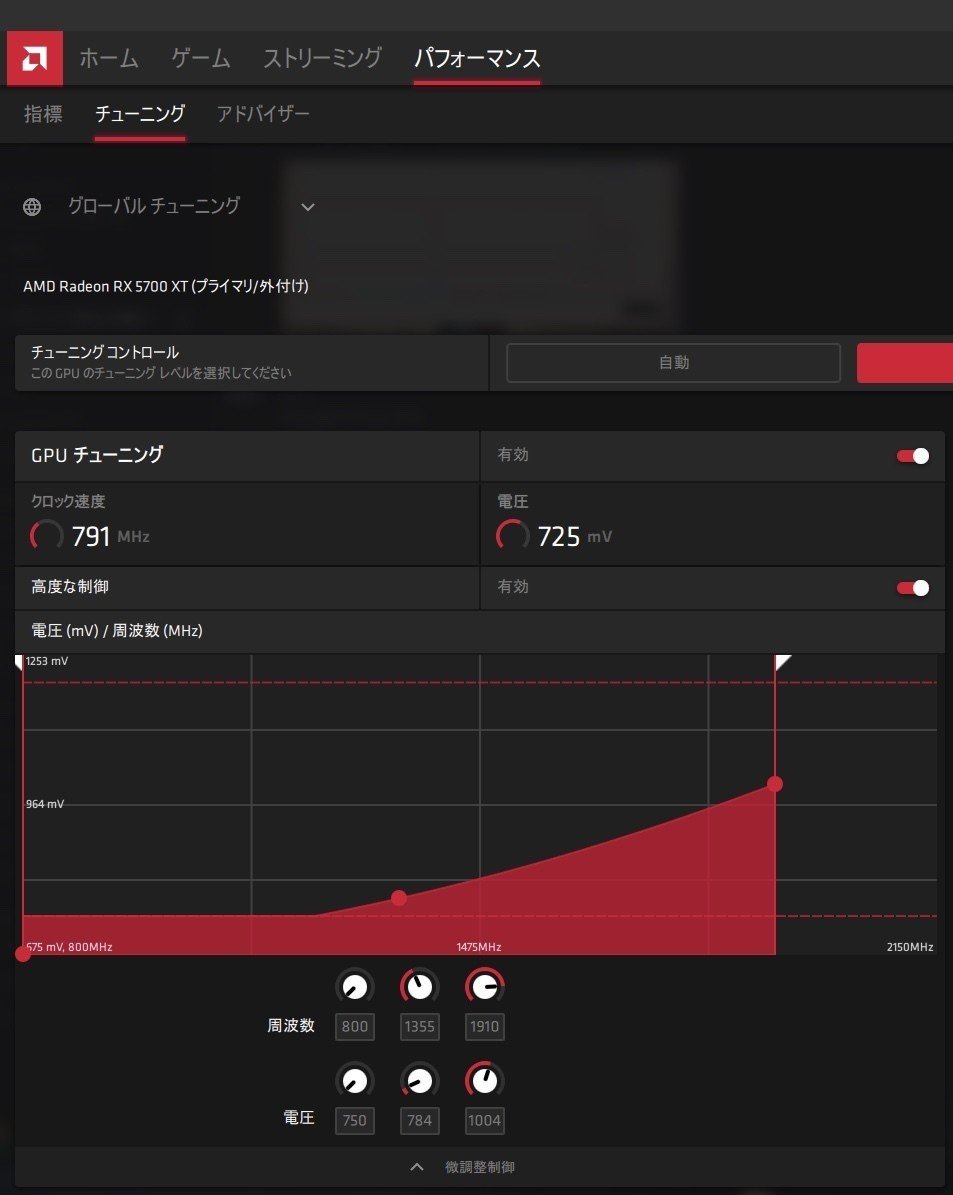
Task: Click the third 電圧 knob showing 1004
Action: 484,1080
